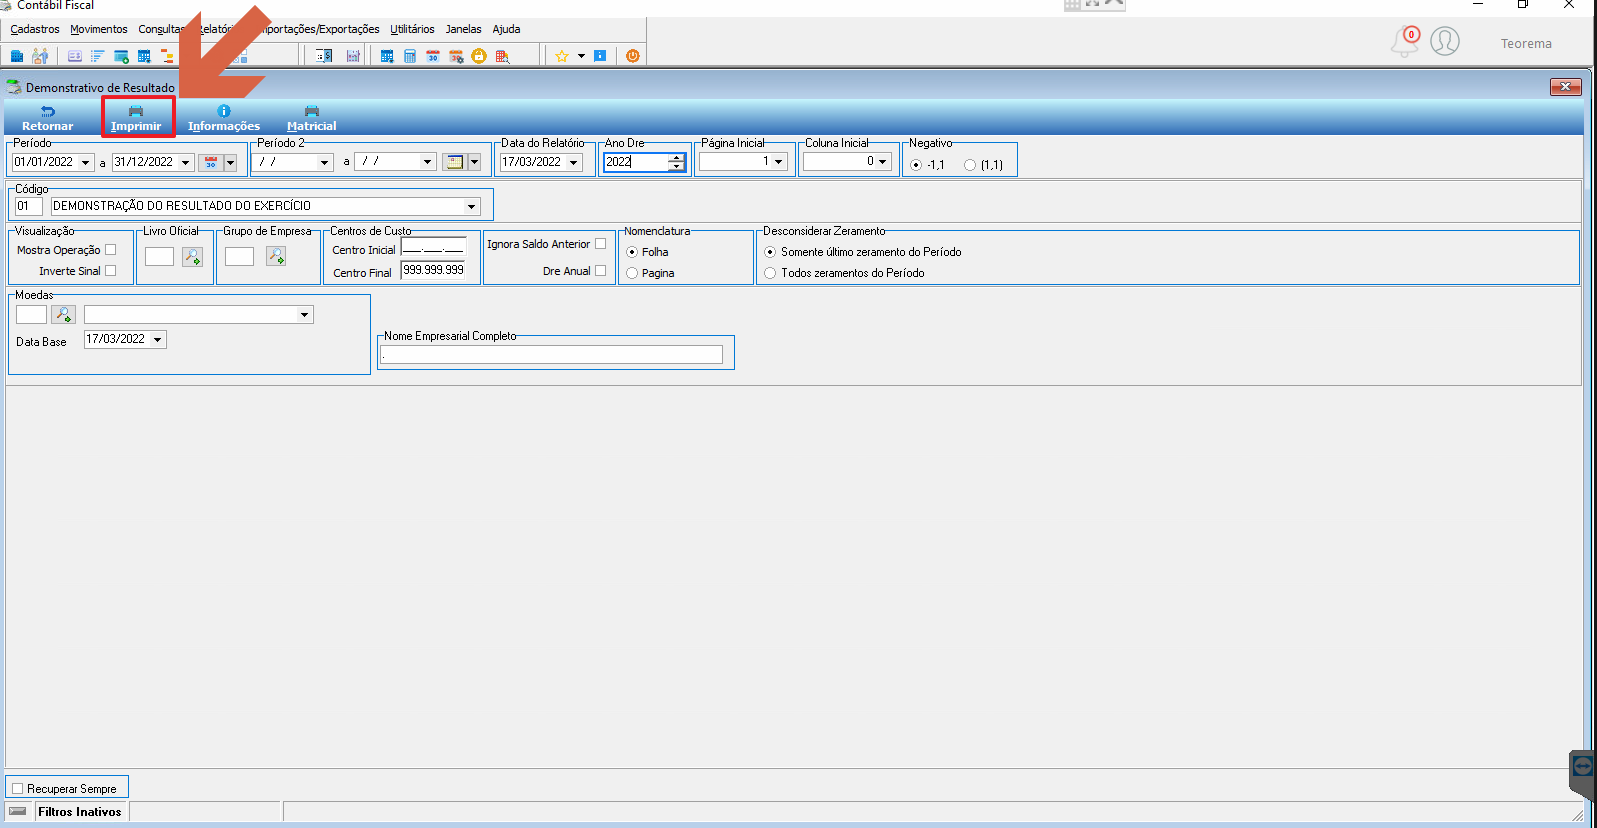This screenshot has height=828, width=1597.
Task: Enable the Inverte Sinal checkbox
Action: pos(111,271)
